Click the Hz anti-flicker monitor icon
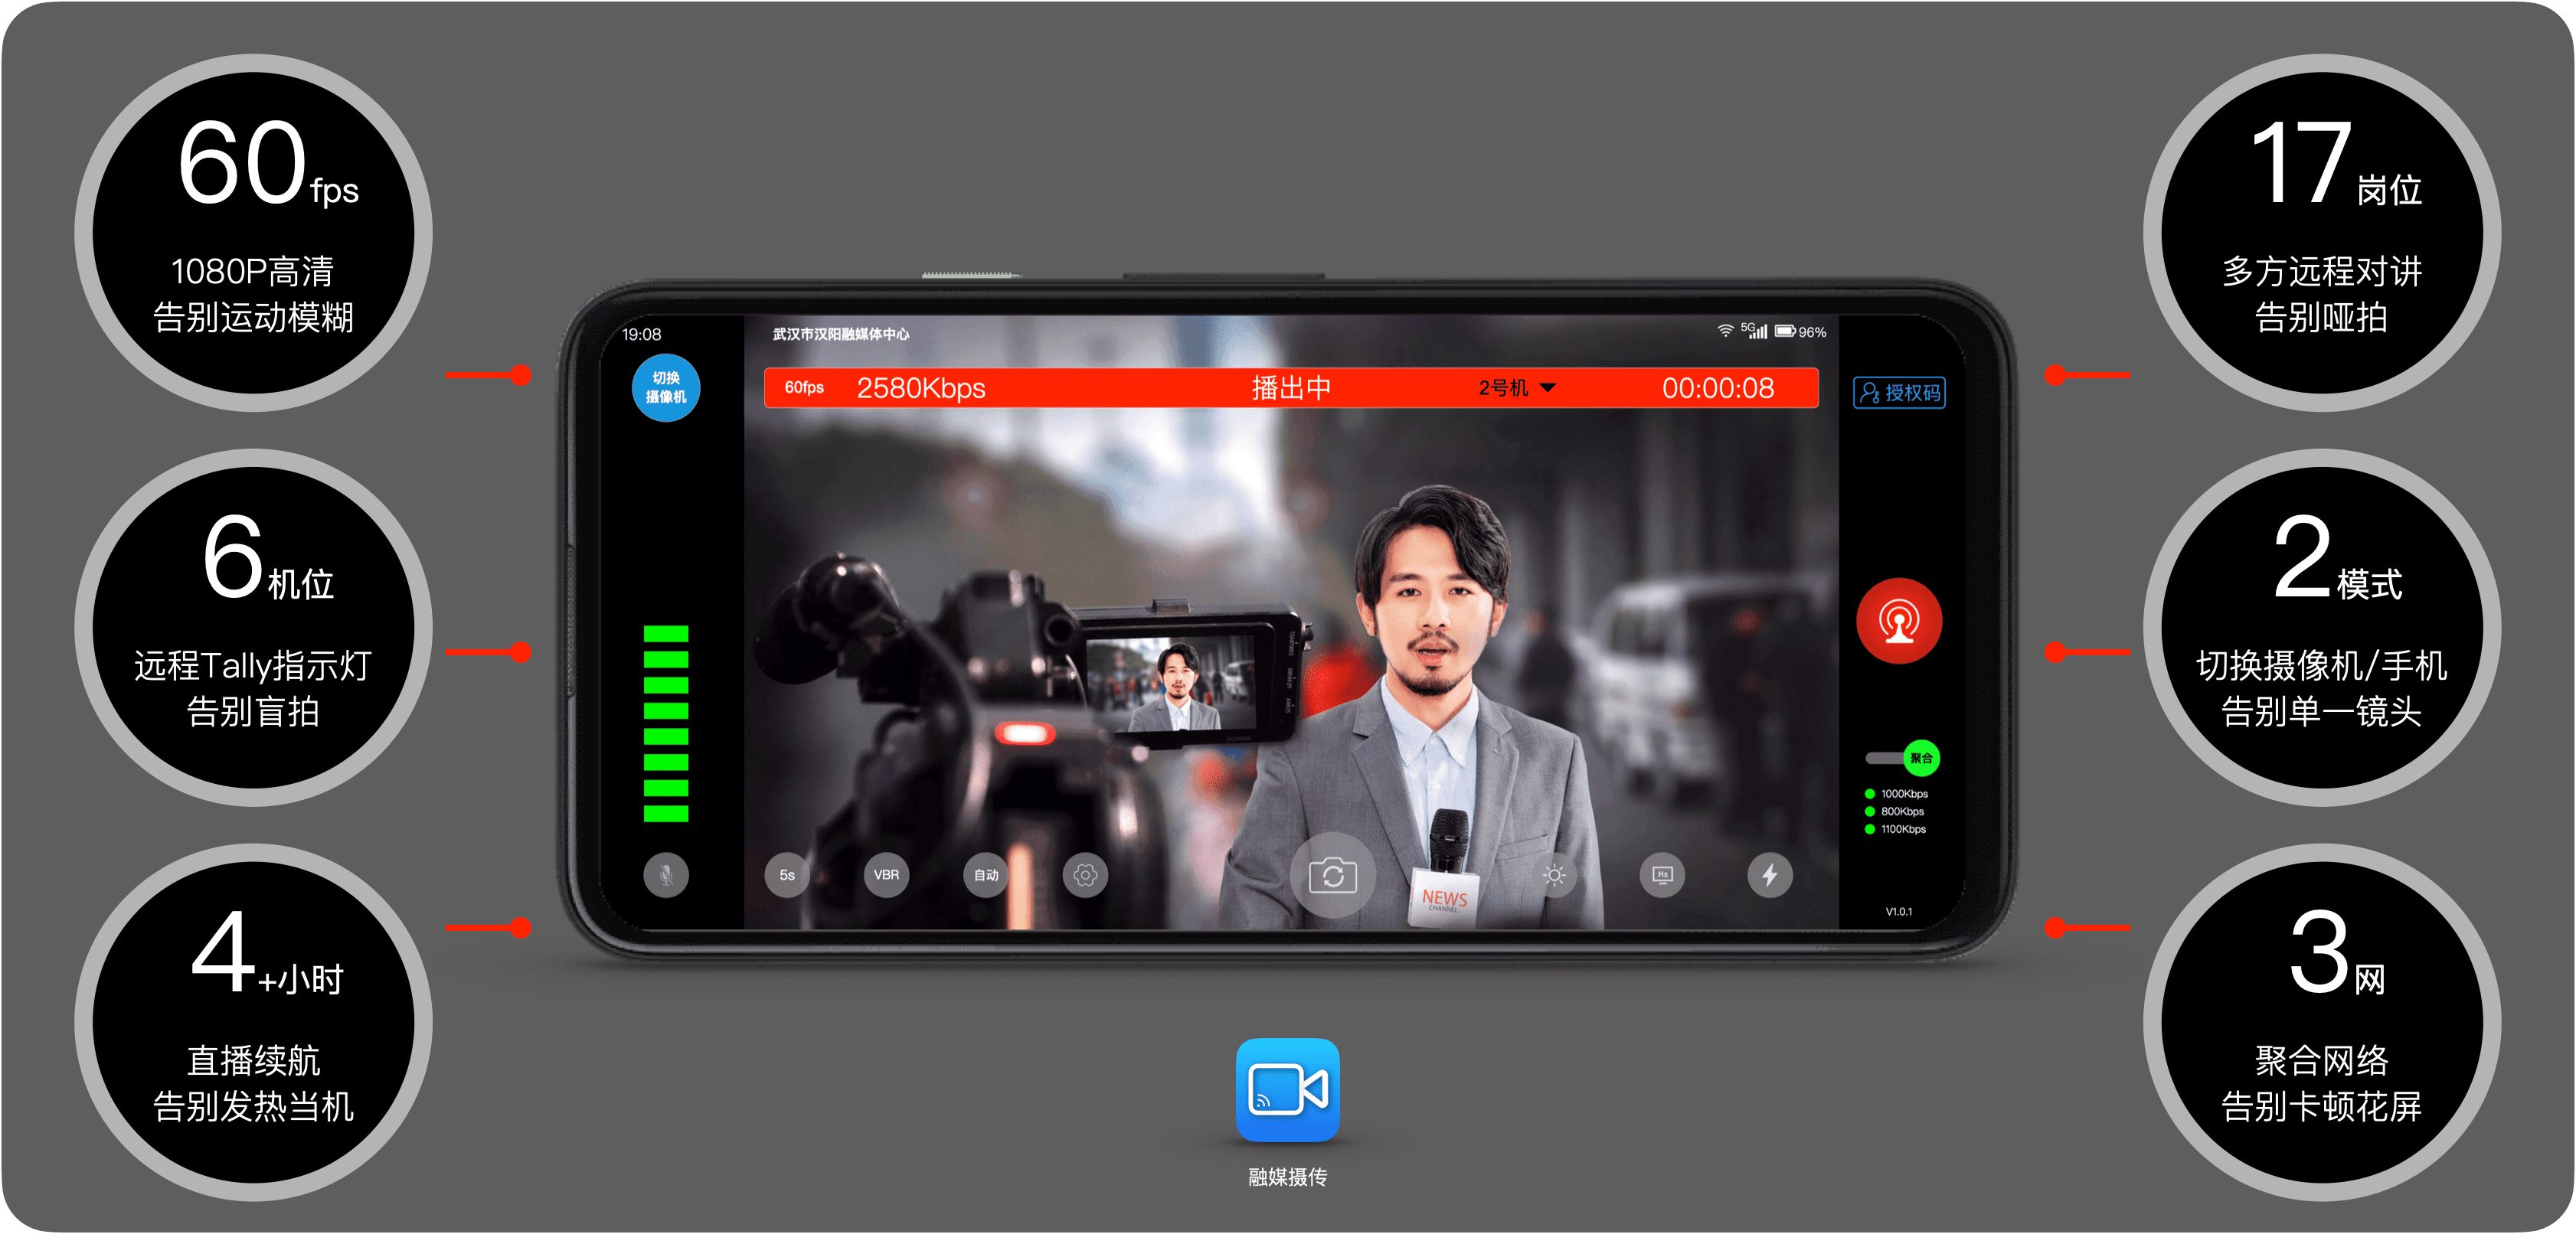Image resolution: width=2576 pixels, height=1257 pixels. (x=1662, y=876)
